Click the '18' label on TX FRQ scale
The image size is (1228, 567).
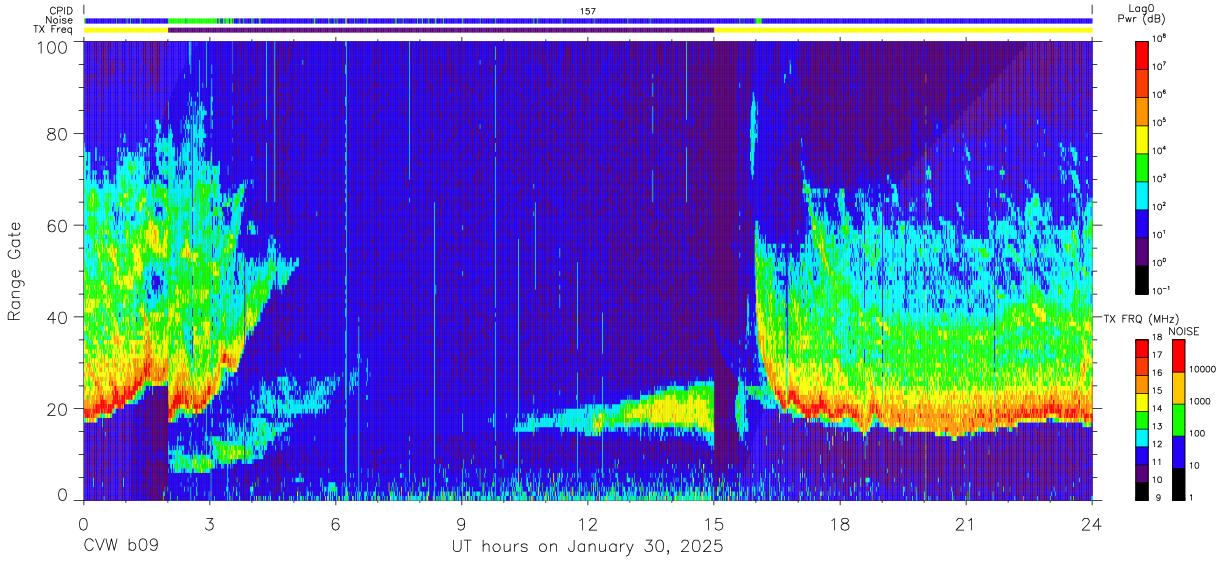point(1158,338)
